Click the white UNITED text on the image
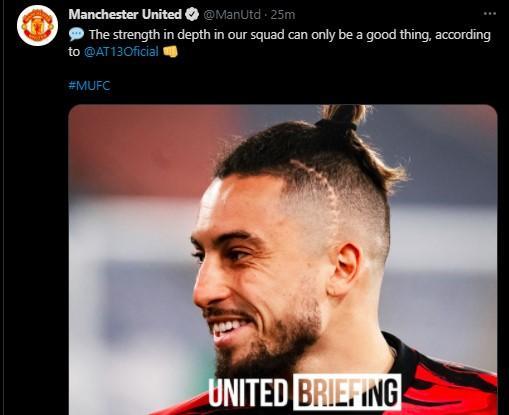 pos(248,392)
